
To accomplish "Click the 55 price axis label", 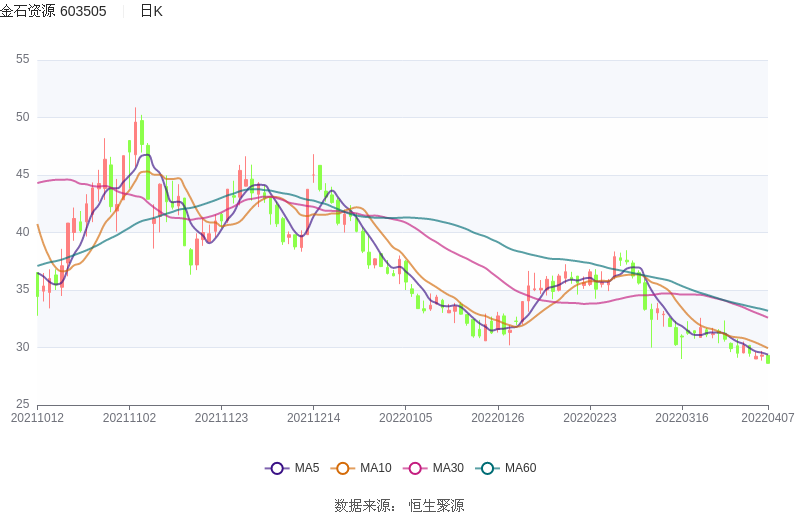I will coord(23,60).
